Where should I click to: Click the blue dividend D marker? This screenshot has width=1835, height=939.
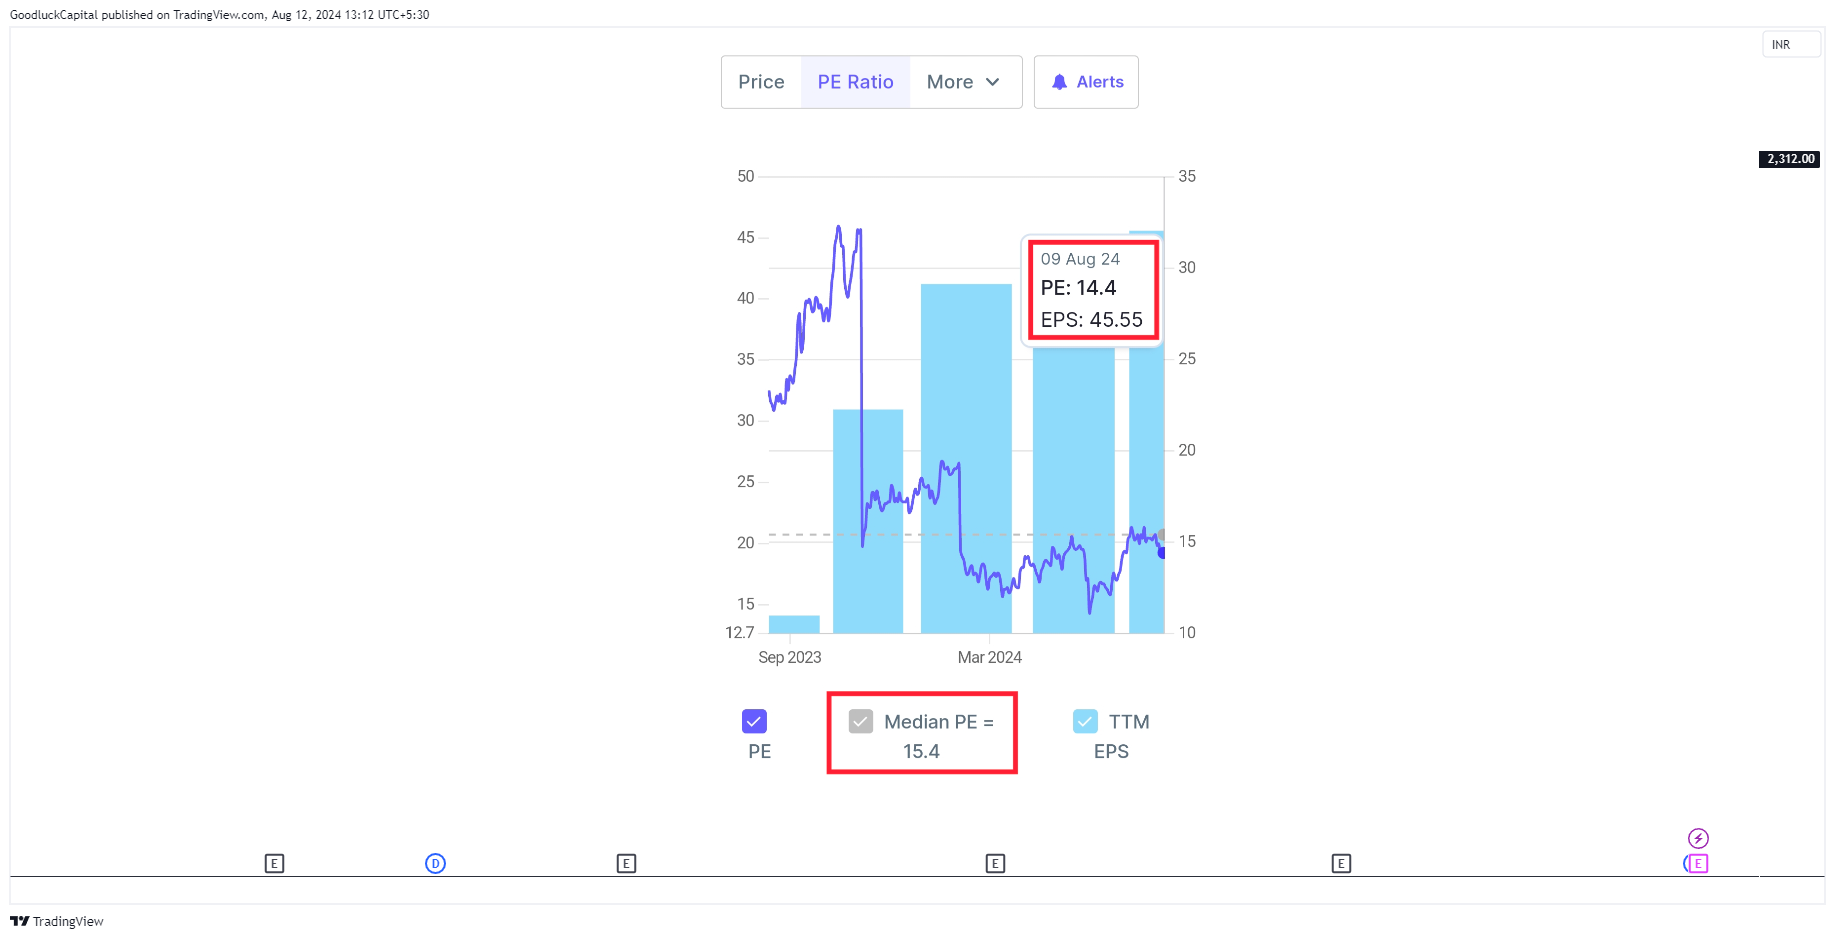pyautogui.click(x=435, y=863)
